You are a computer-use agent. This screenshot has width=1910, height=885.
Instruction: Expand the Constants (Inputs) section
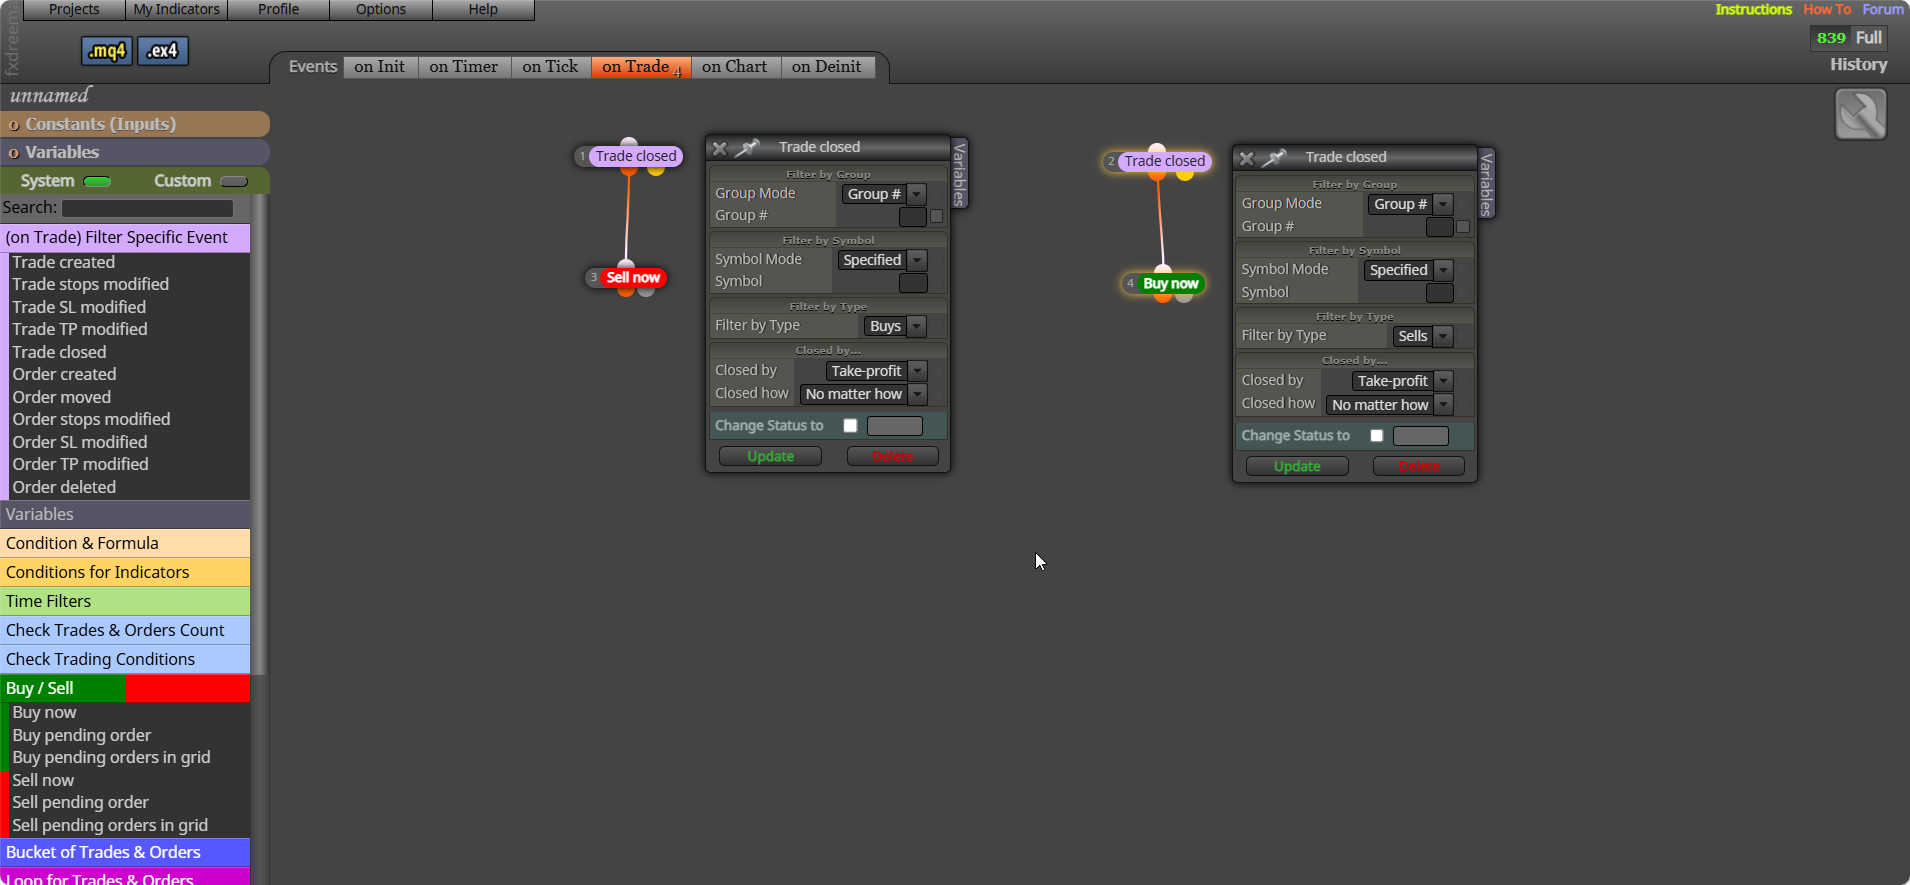click(135, 124)
